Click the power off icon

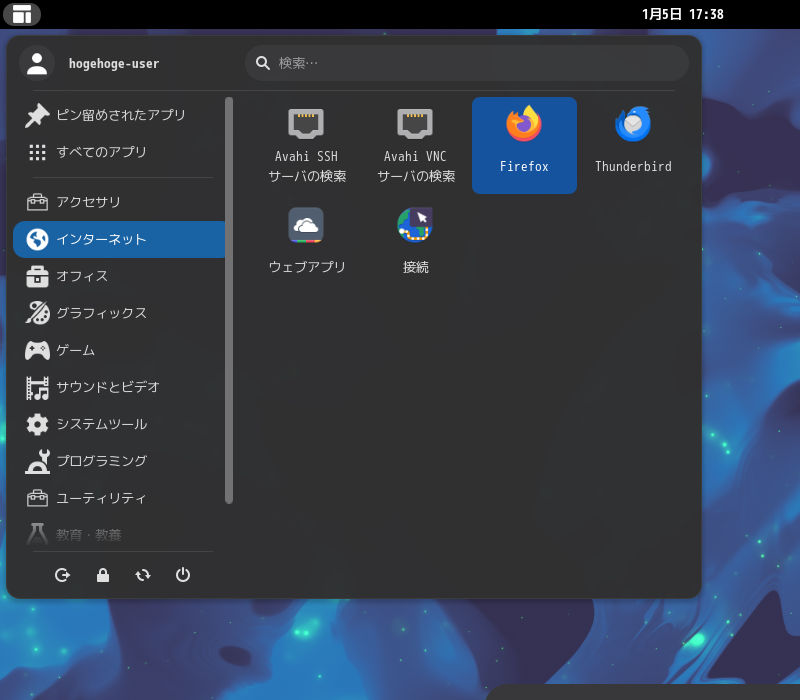tap(183, 575)
